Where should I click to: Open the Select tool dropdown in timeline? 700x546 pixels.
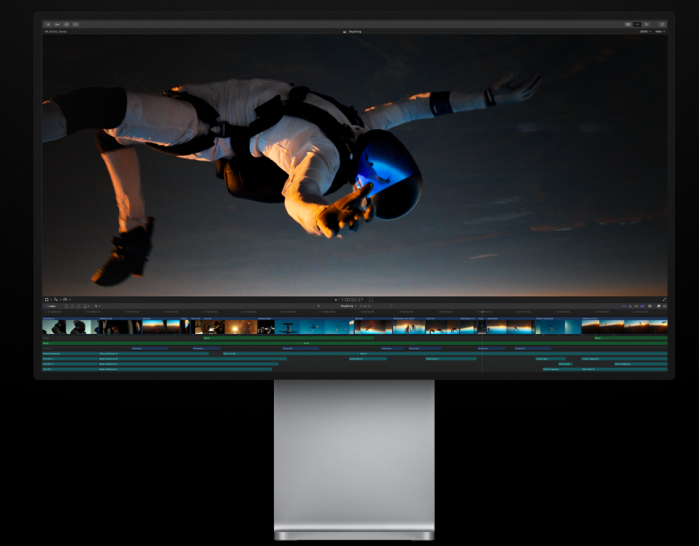point(97,306)
